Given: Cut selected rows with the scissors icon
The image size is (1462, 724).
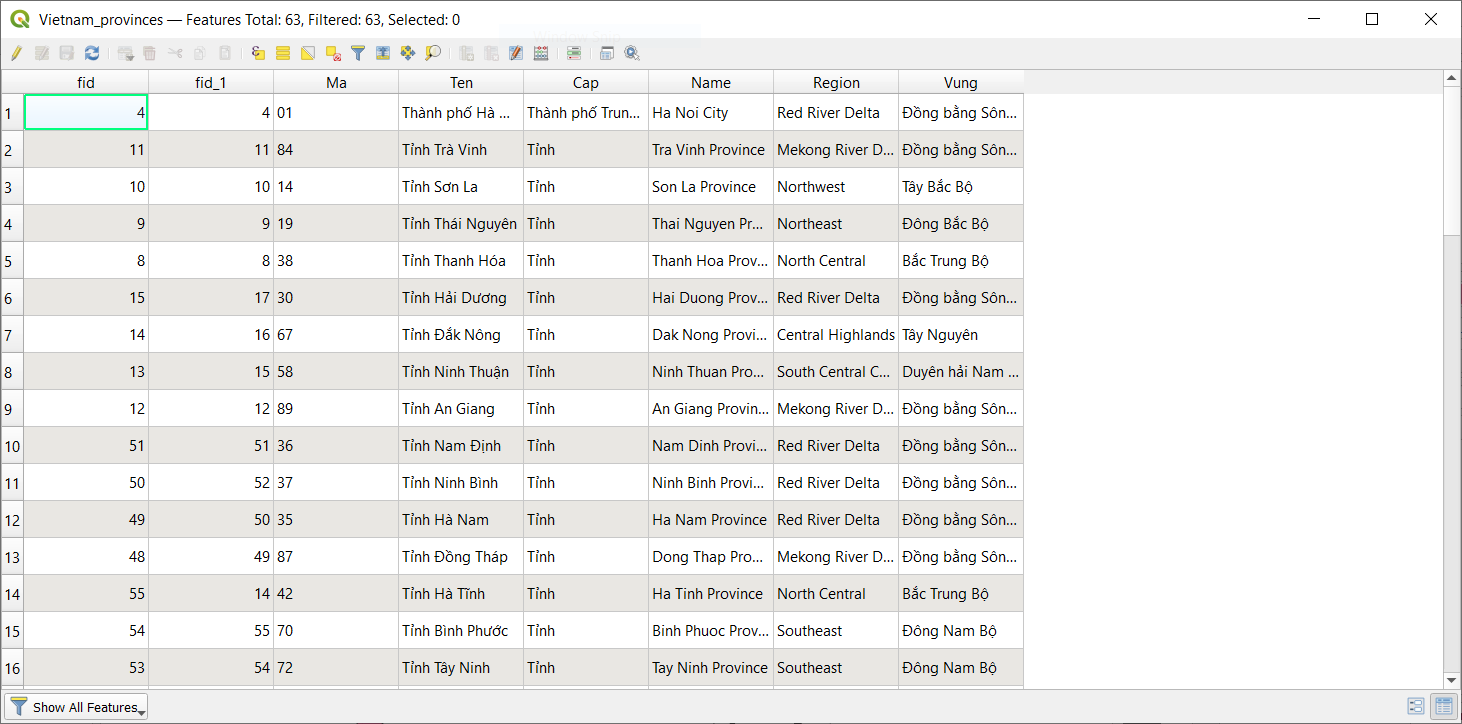Looking at the screenshot, I should point(175,53).
